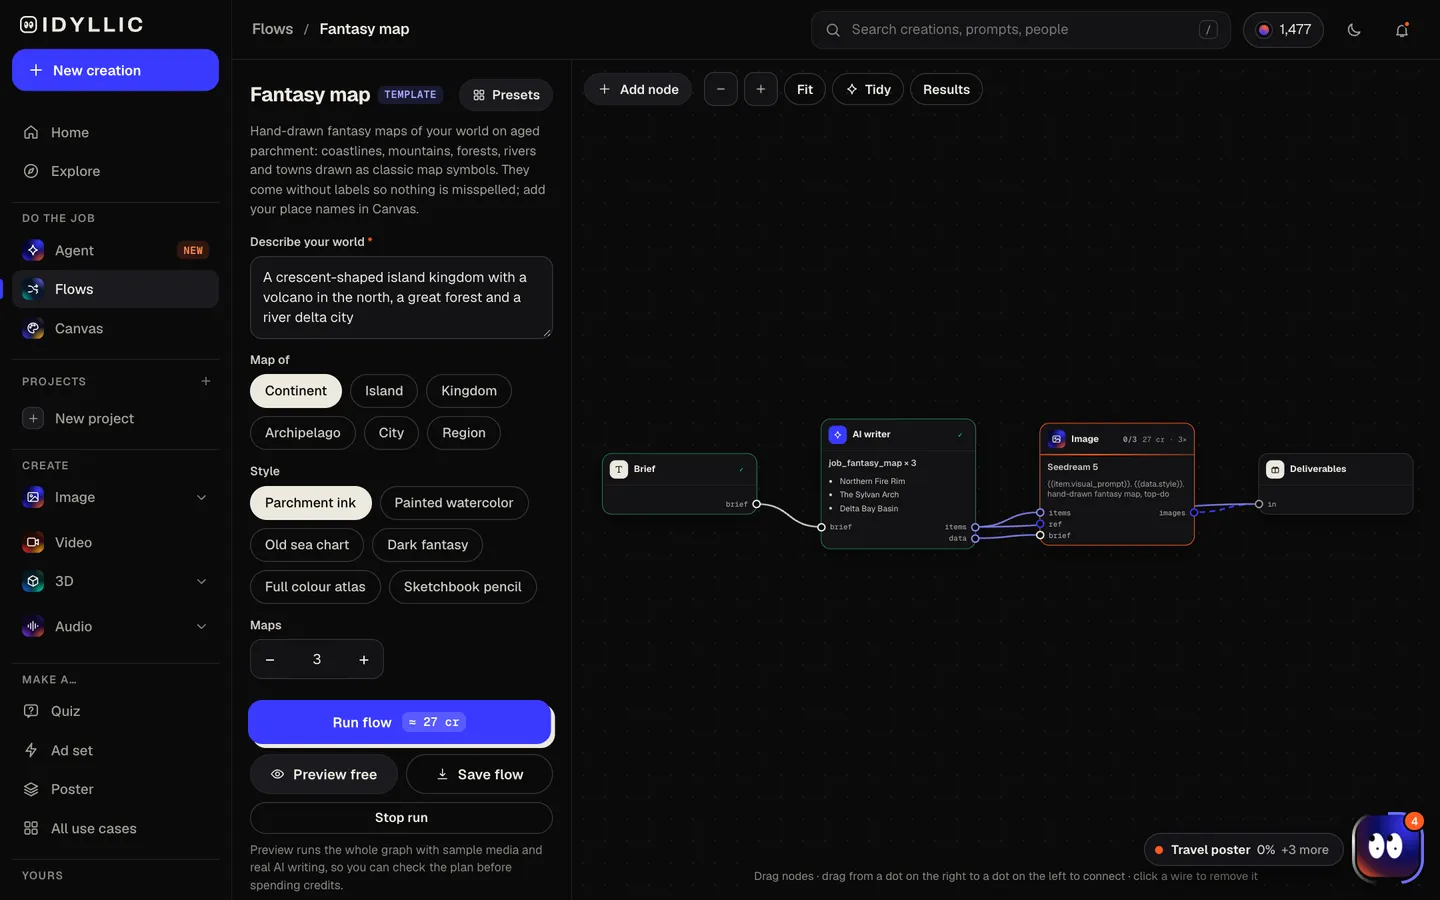Add a project with the plus icon

coord(206,381)
